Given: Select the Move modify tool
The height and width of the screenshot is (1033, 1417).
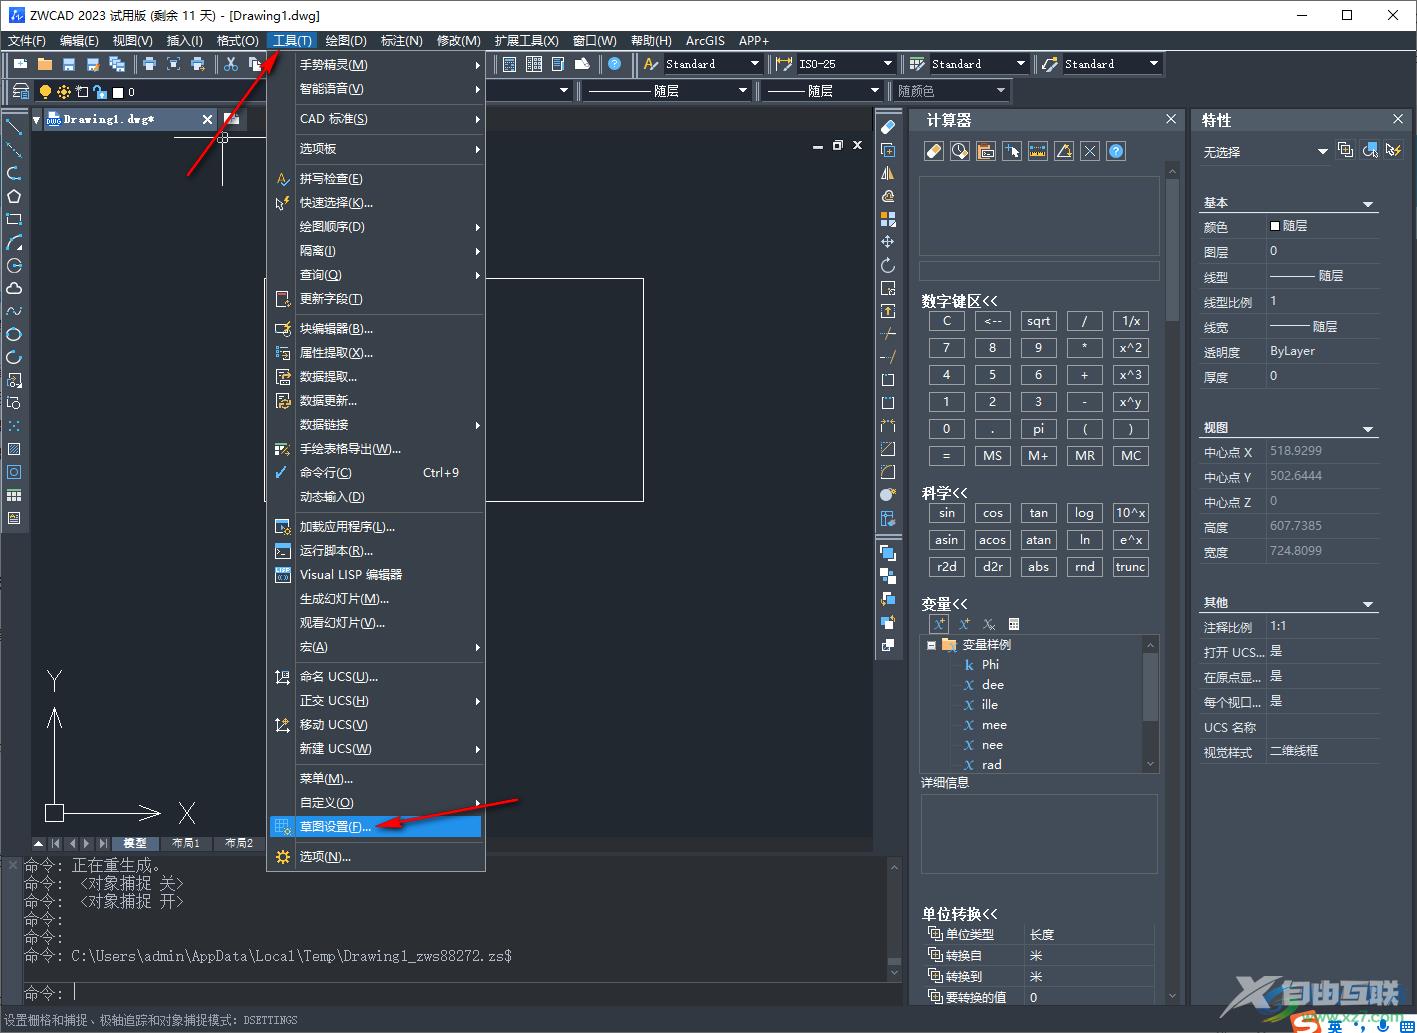Looking at the screenshot, I should pyautogui.click(x=887, y=242).
